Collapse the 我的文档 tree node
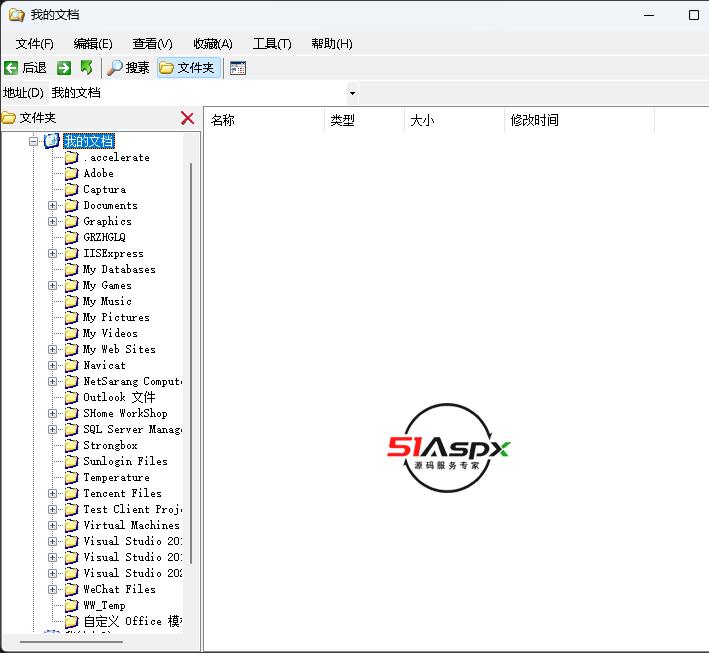 coord(34,141)
